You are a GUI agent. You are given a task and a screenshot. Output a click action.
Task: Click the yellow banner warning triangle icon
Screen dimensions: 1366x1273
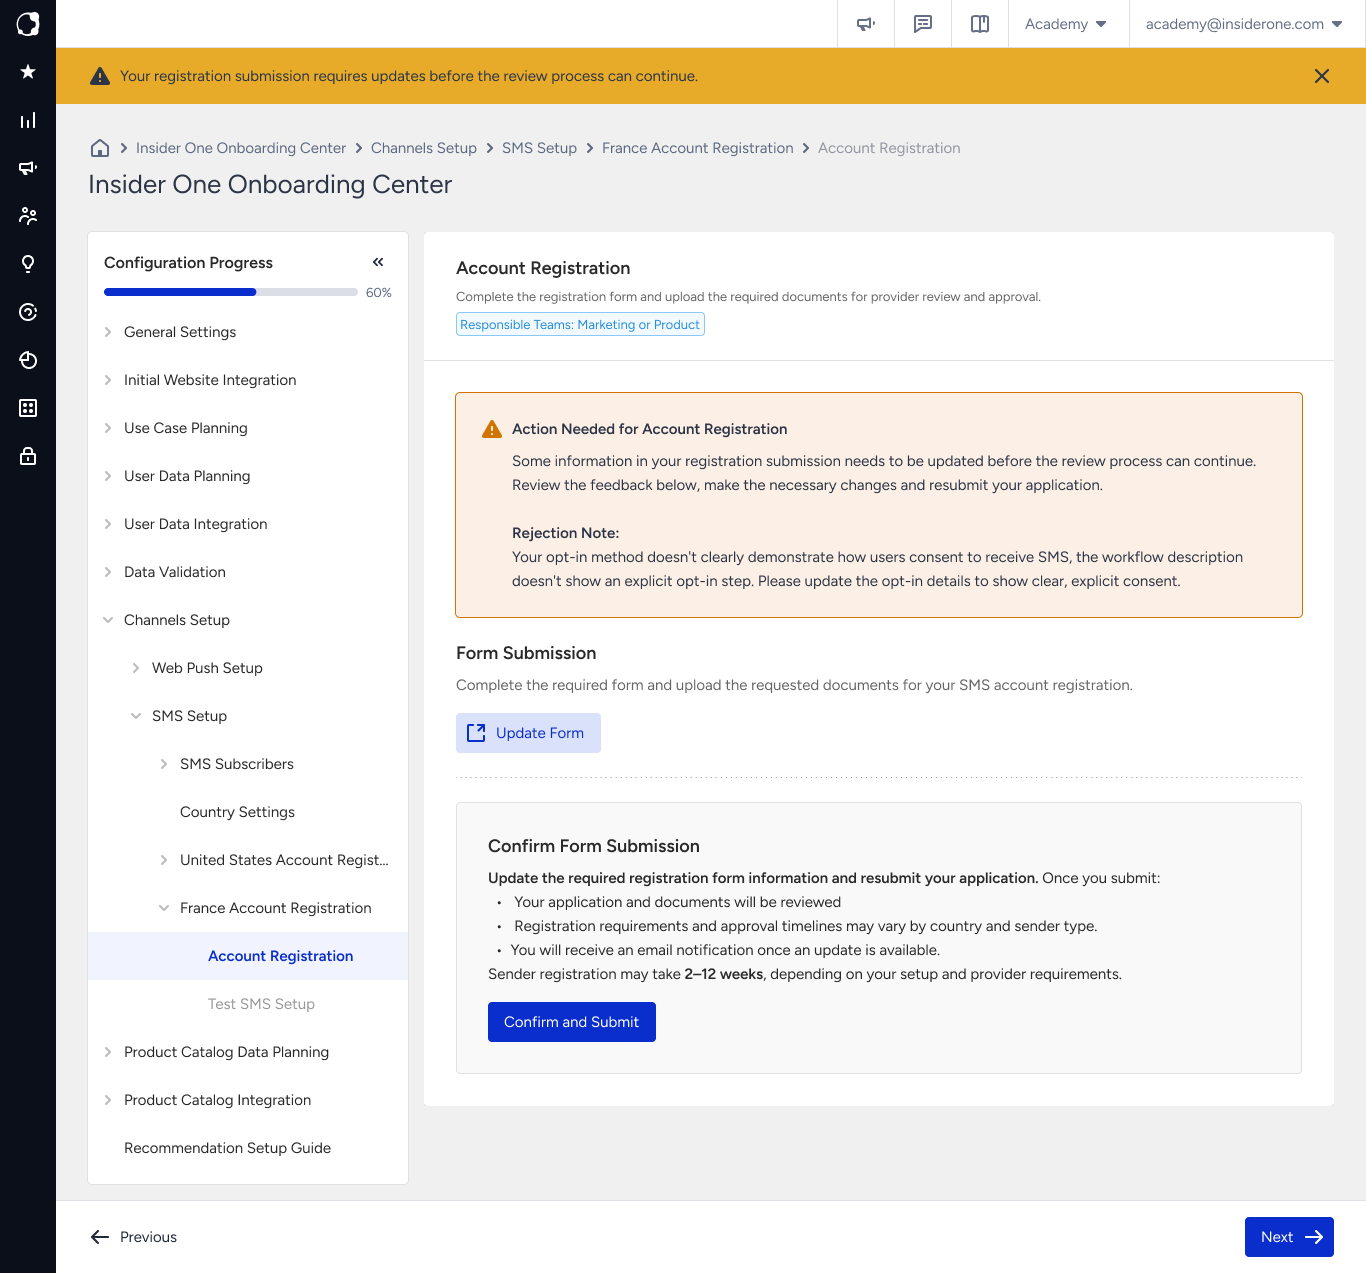click(100, 76)
